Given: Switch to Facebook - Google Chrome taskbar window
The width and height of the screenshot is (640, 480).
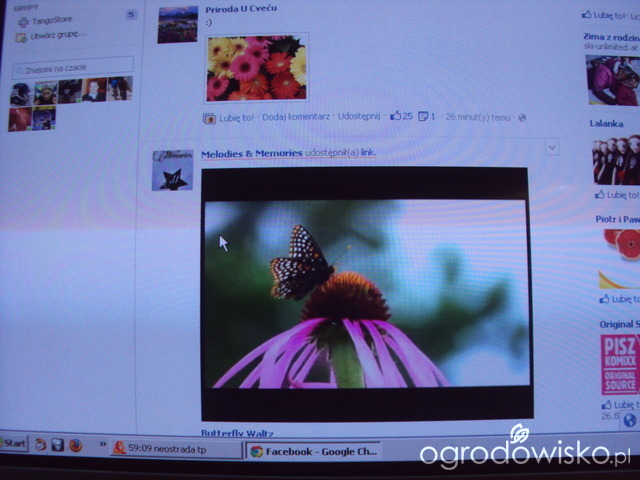Looking at the screenshot, I should coord(313,451).
